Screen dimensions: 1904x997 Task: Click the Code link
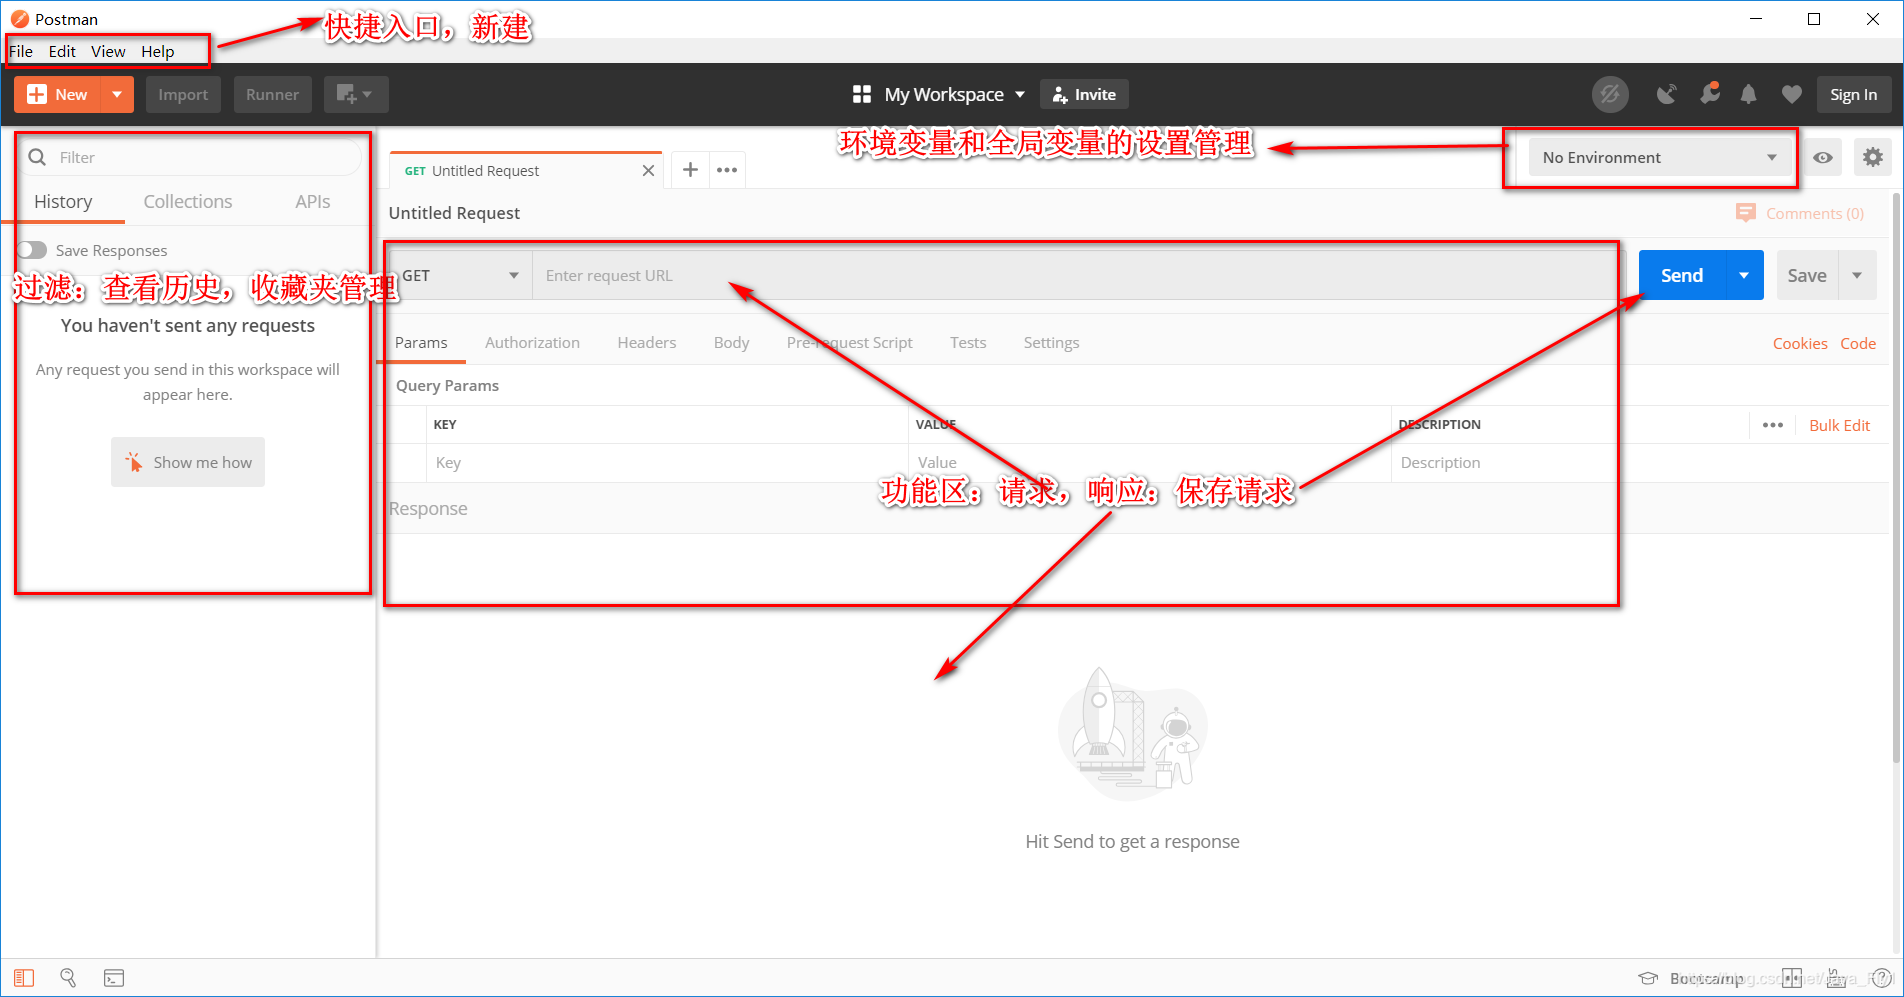(x=1858, y=343)
